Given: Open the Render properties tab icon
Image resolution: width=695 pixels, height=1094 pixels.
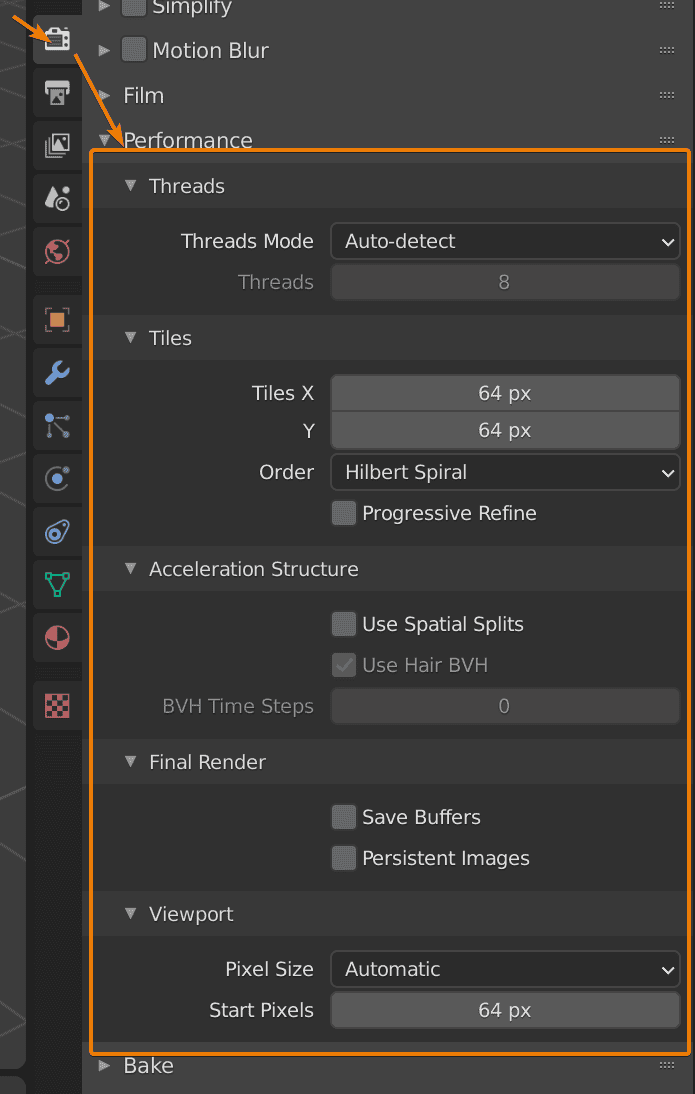Looking at the screenshot, I should tap(57, 40).
